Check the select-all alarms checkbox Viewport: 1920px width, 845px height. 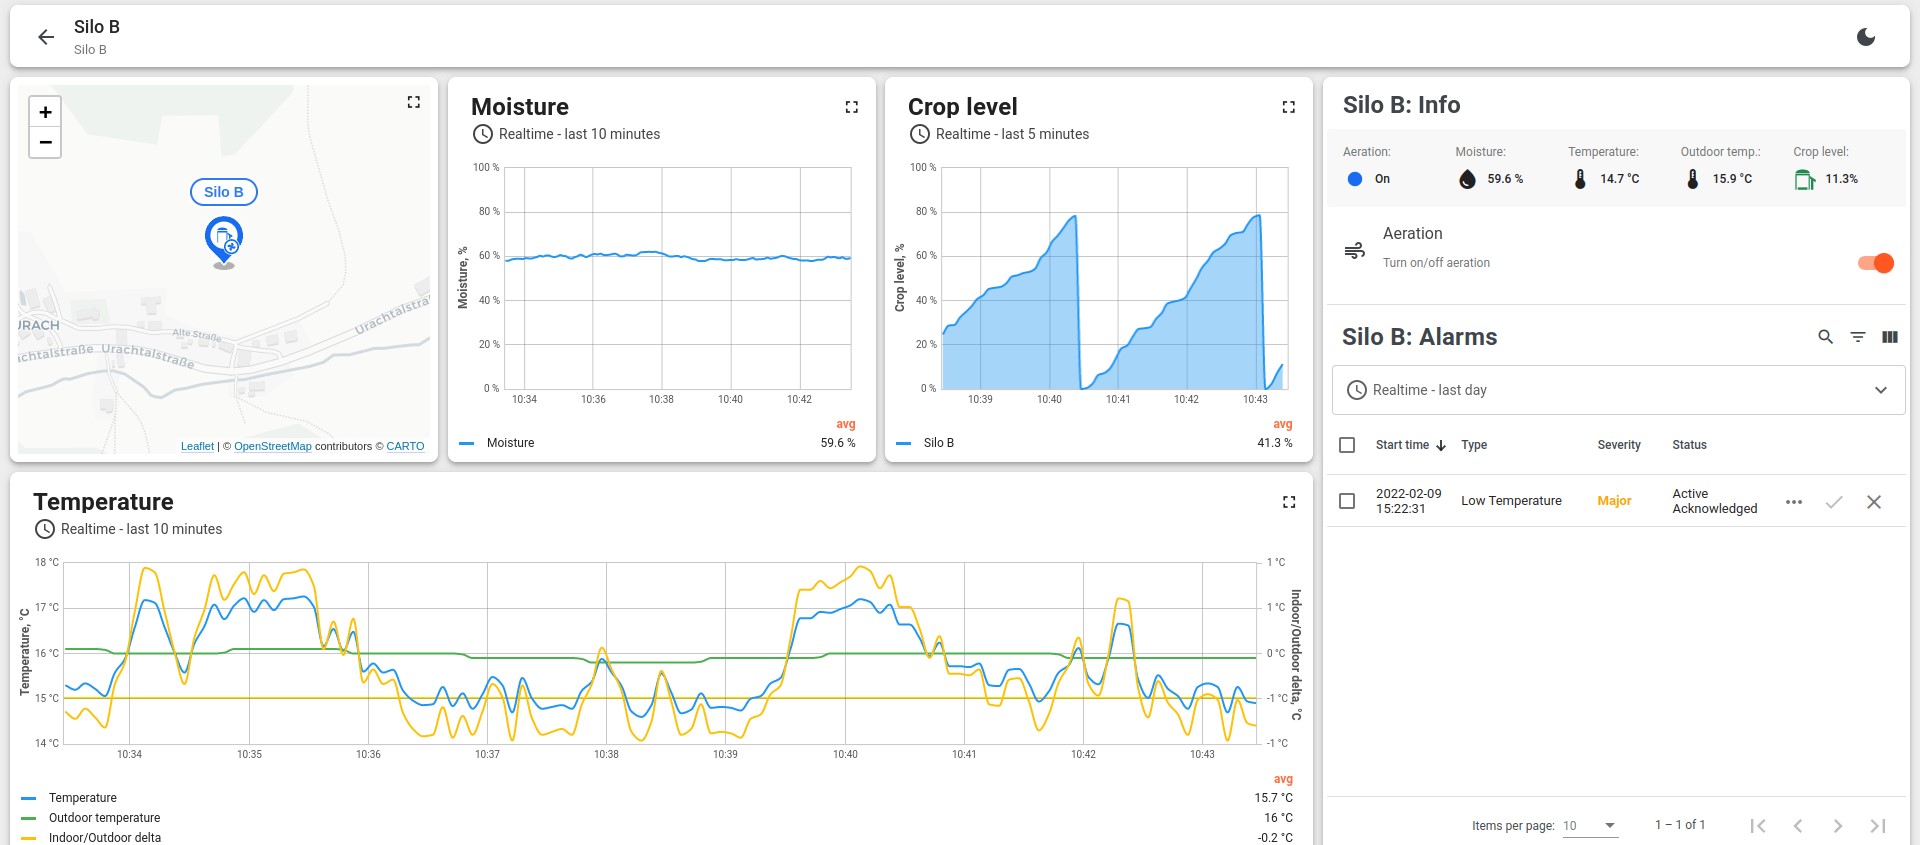(x=1347, y=445)
